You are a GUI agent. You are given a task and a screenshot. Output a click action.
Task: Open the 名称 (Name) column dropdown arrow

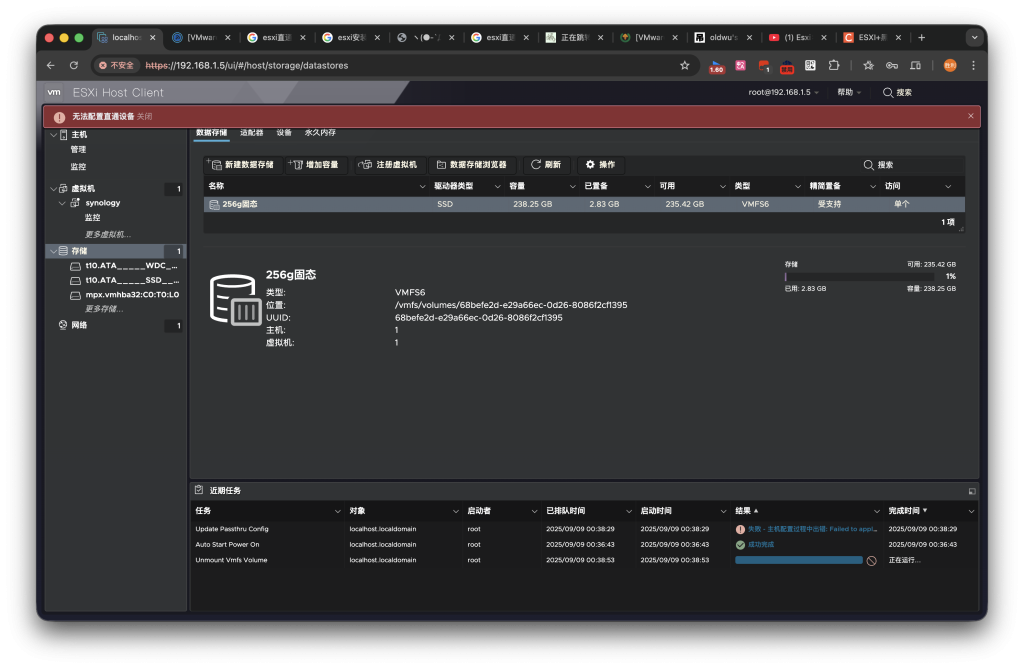422,186
